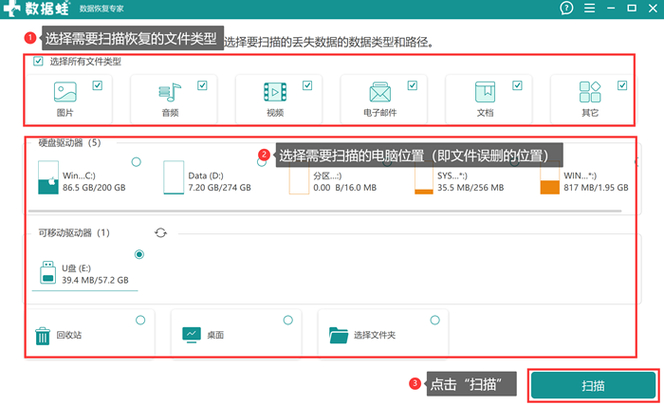The image size is (664, 405).
Task: Click the 桌面 desktop monitor icon
Action: pos(191,335)
